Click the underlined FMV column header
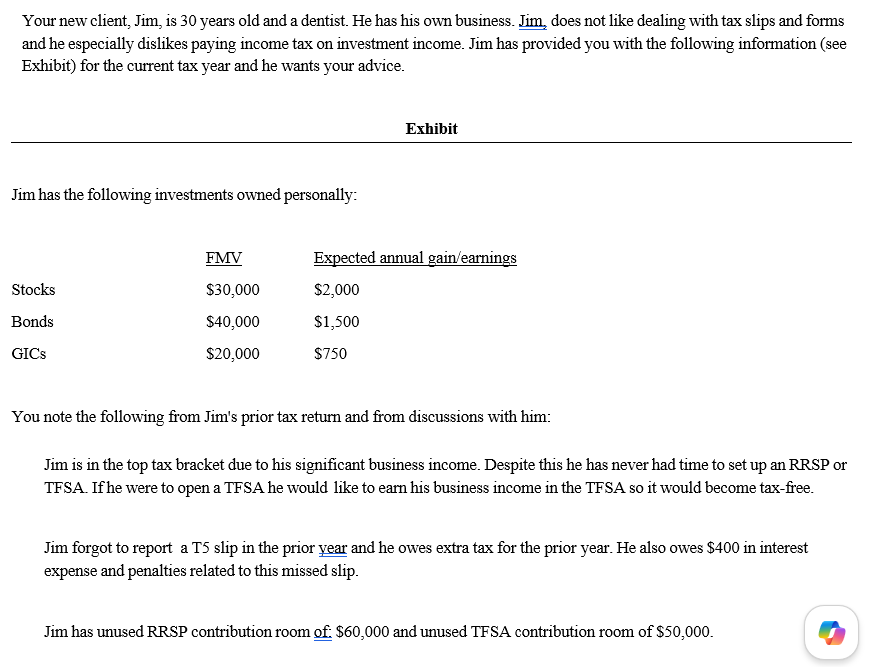 click(224, 258)
